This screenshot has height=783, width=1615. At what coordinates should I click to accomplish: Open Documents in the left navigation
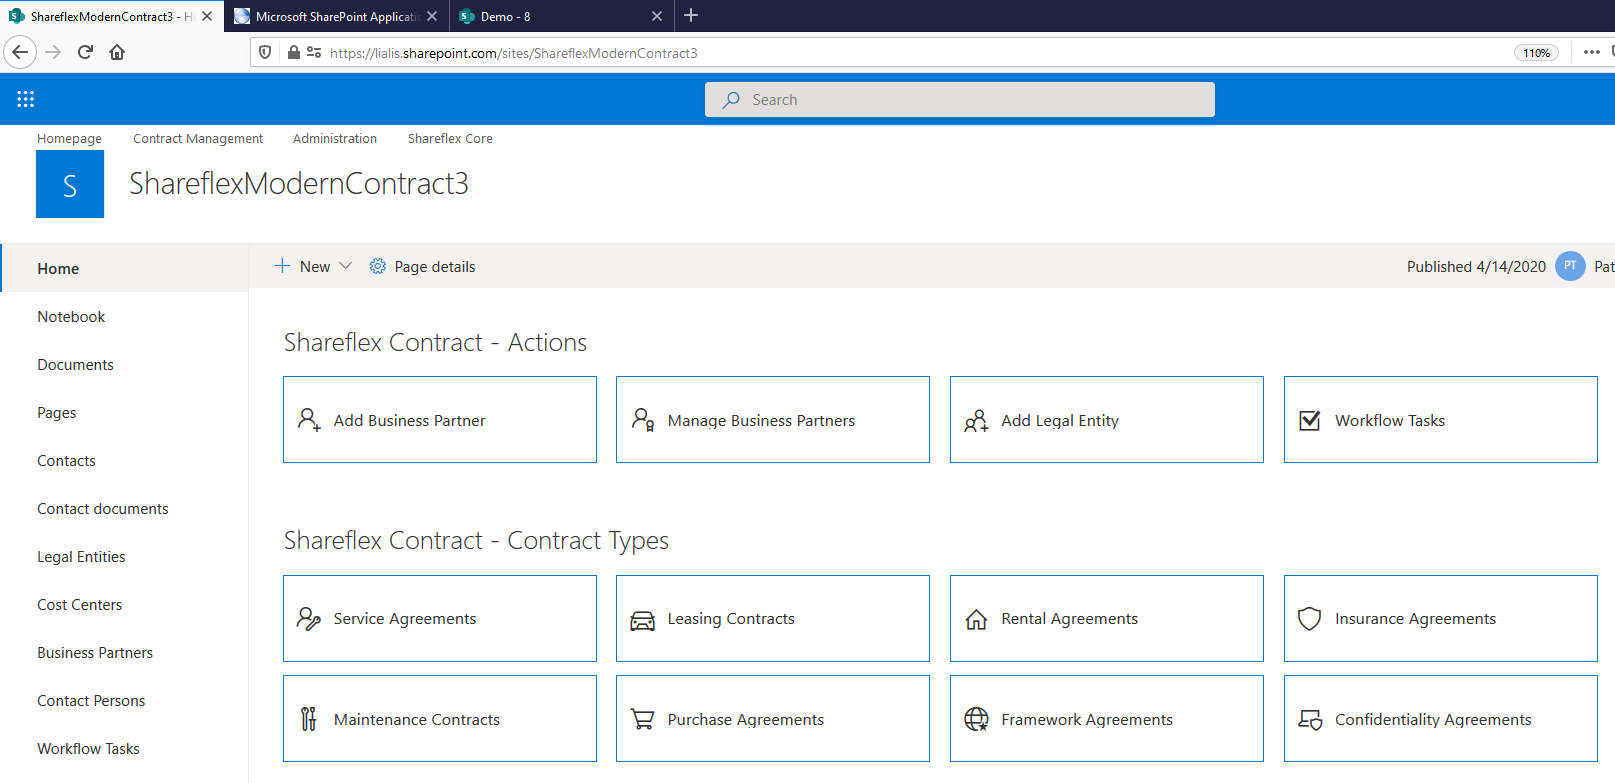[x=75, y=365]
